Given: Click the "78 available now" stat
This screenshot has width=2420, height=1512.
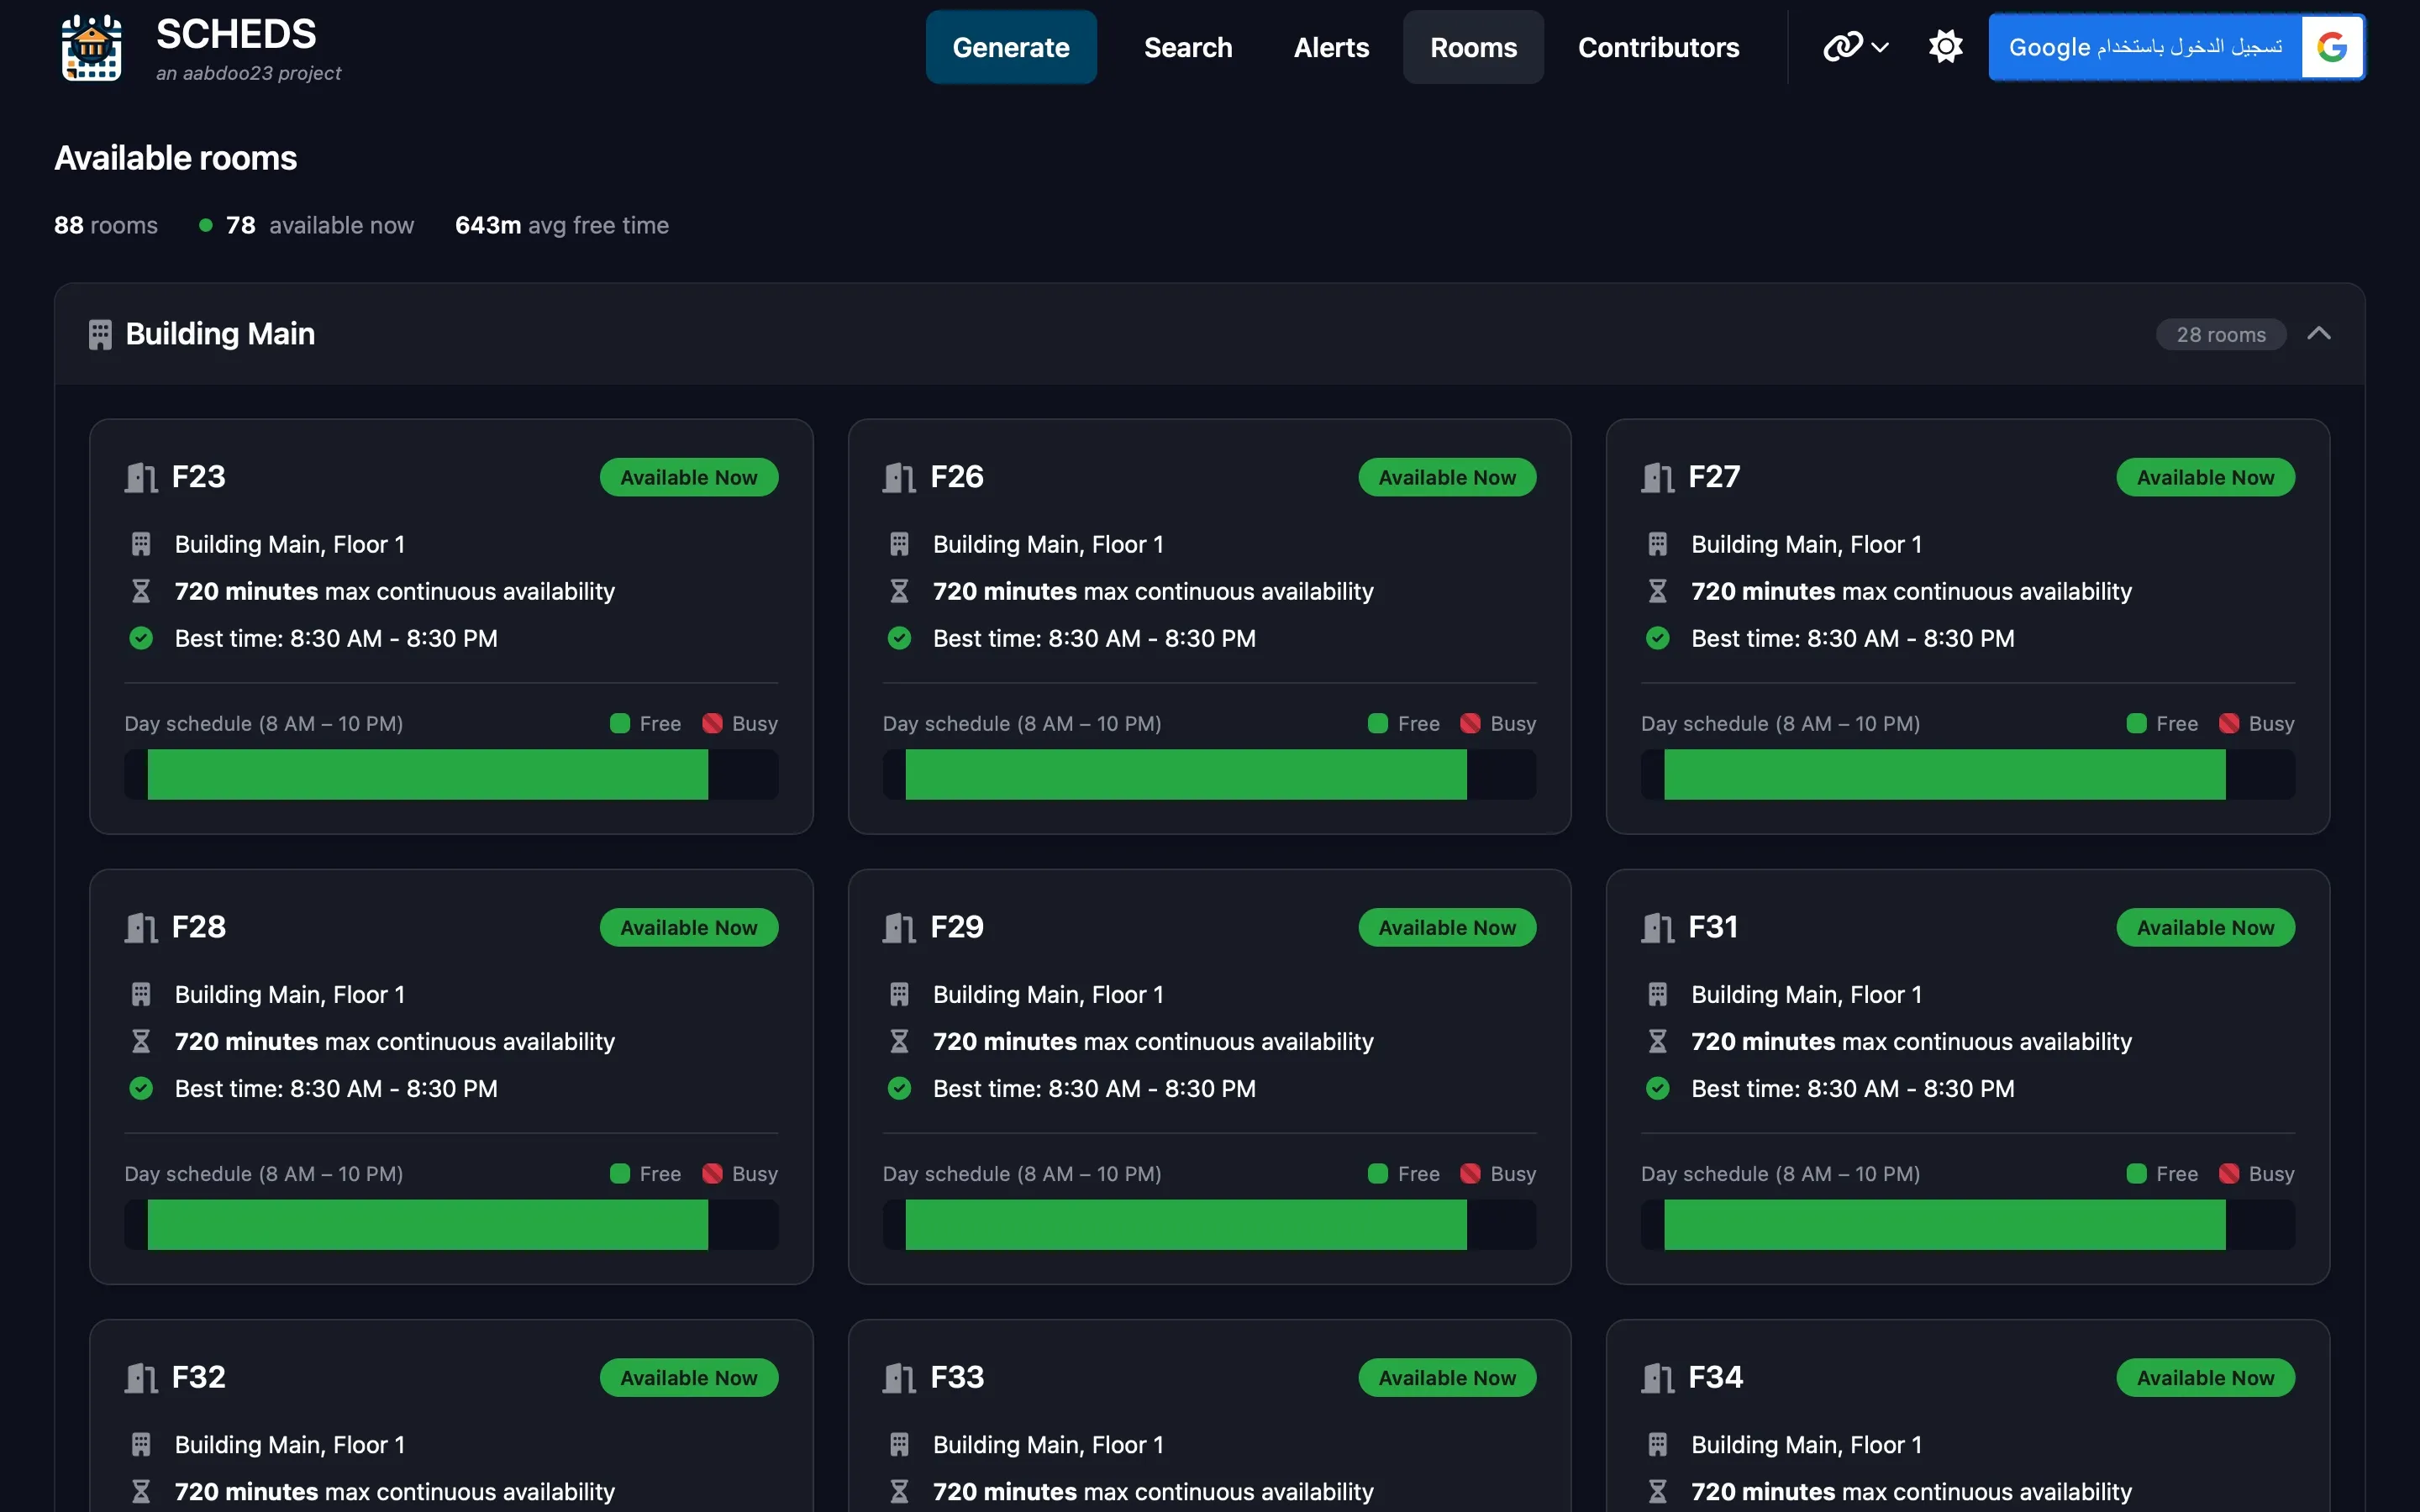Looking at the screenshot, I should tap(306, 225).
